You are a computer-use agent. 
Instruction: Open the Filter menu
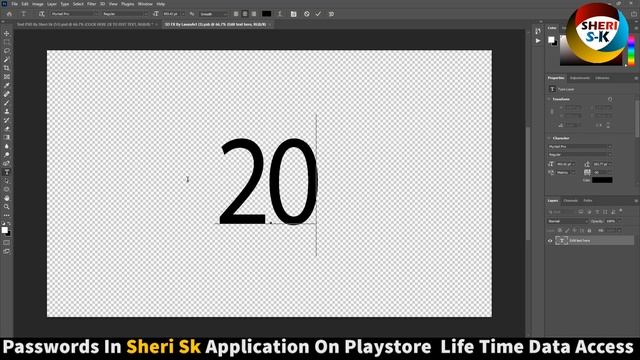(91, 4)
